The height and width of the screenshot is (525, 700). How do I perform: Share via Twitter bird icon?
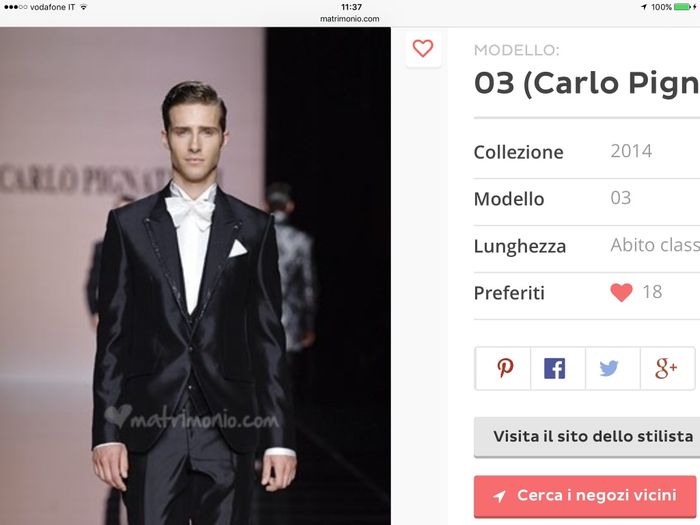click(609, 368)
